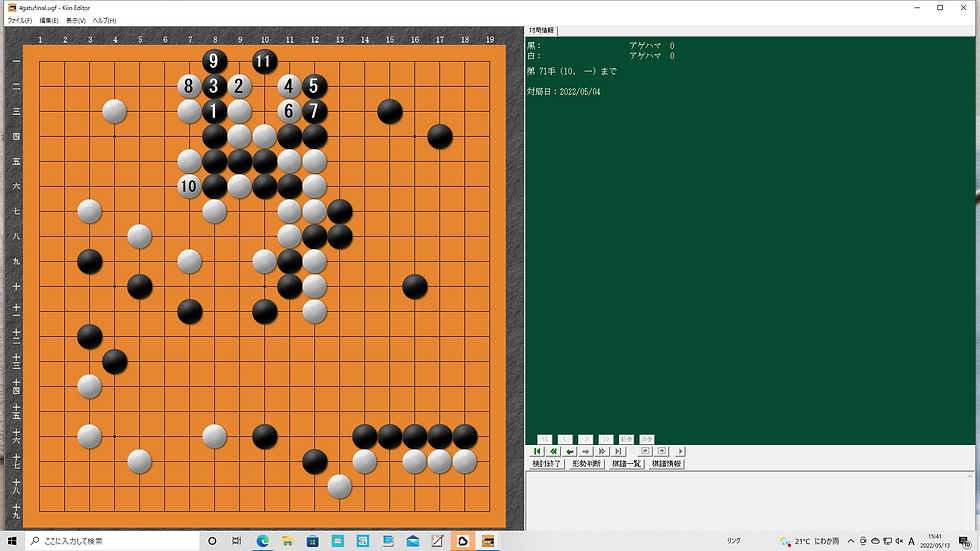Click white stone numbered 4
Screen dimensions: 980x551
289,86
